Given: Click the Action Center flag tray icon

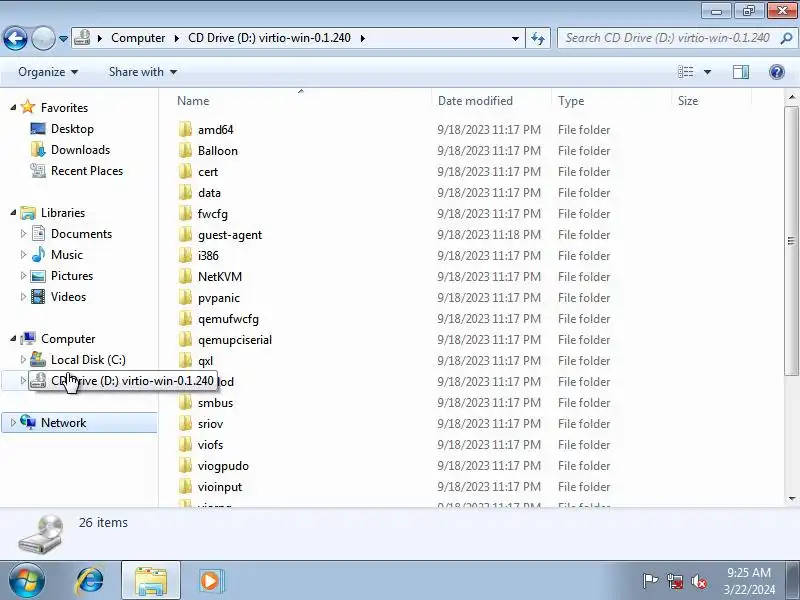Looking at the screenshot, I should [650, 581].
